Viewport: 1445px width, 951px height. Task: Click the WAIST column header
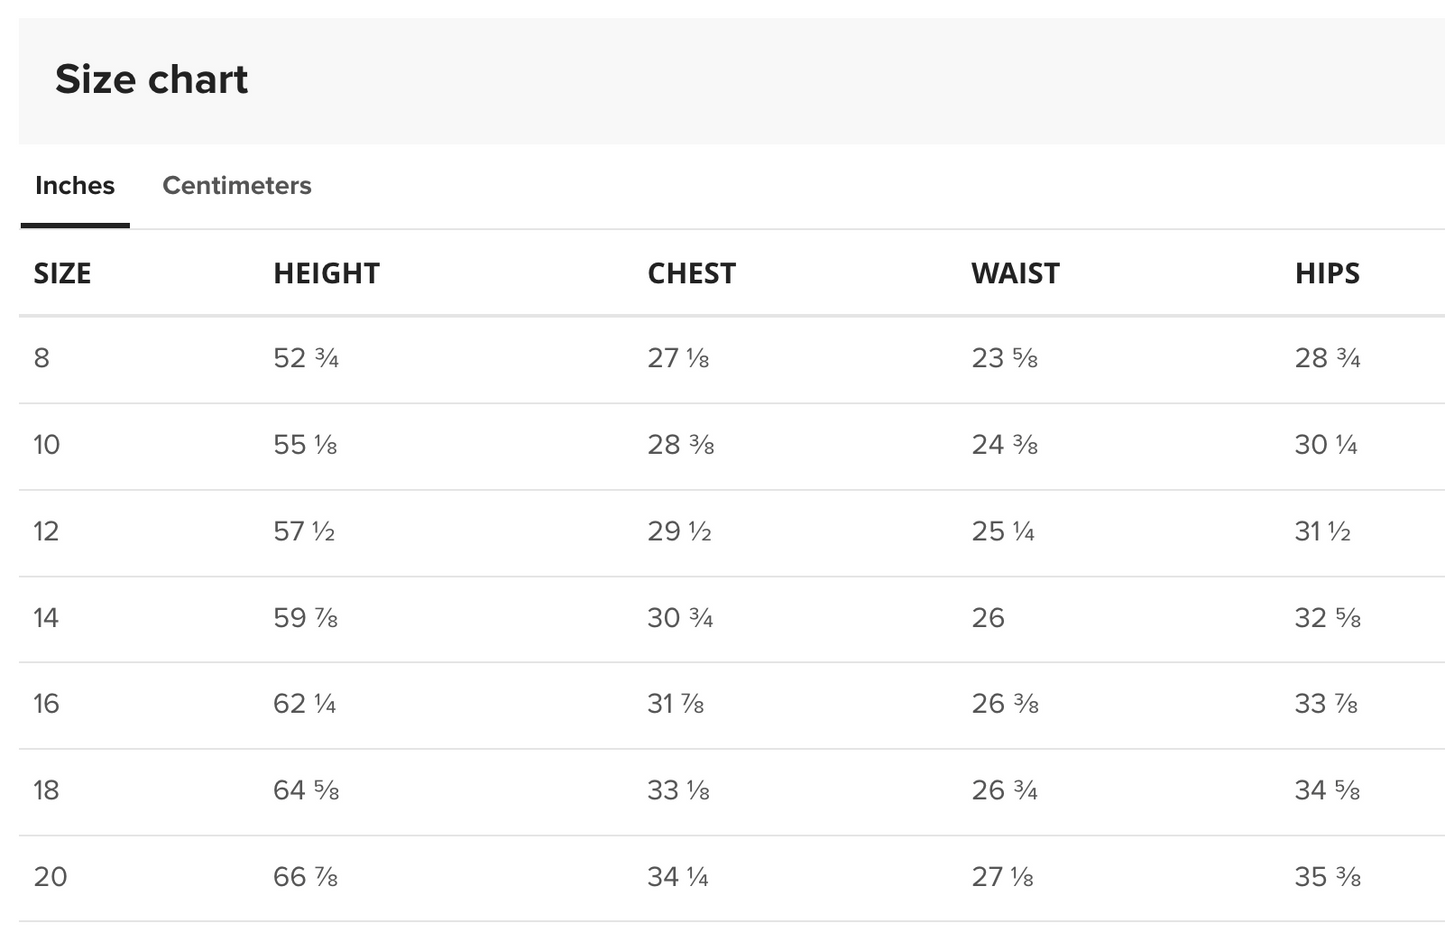pyautogui.click(x=1015, y=274)
